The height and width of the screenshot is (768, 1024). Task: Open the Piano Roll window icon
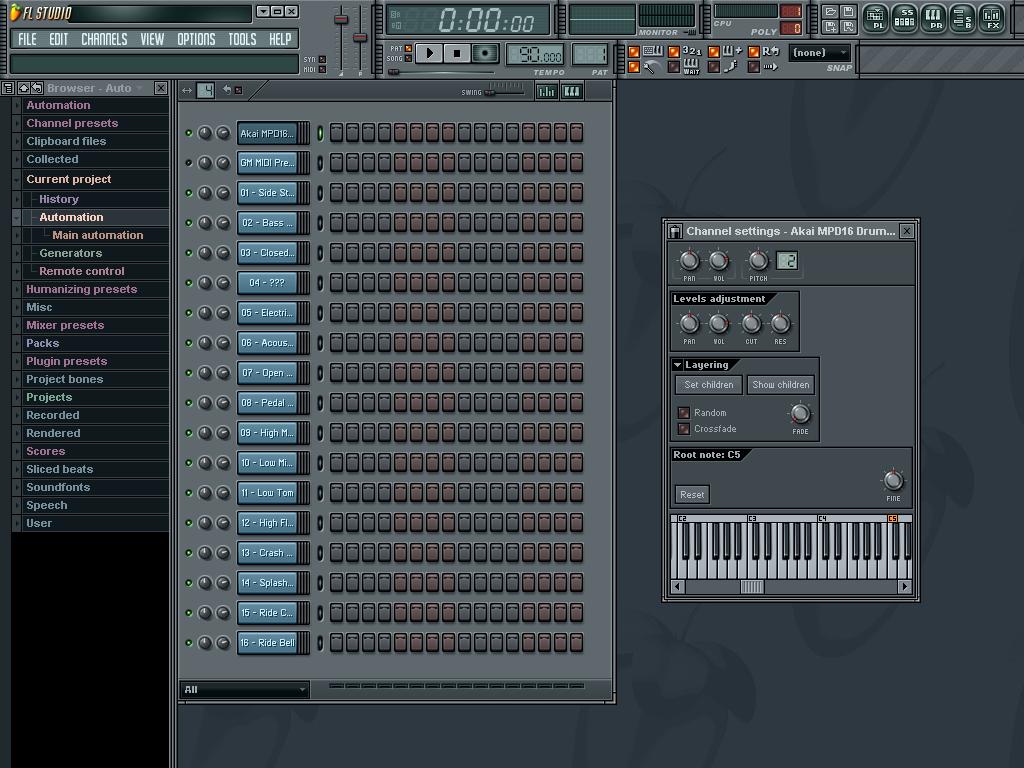(933, 17)
